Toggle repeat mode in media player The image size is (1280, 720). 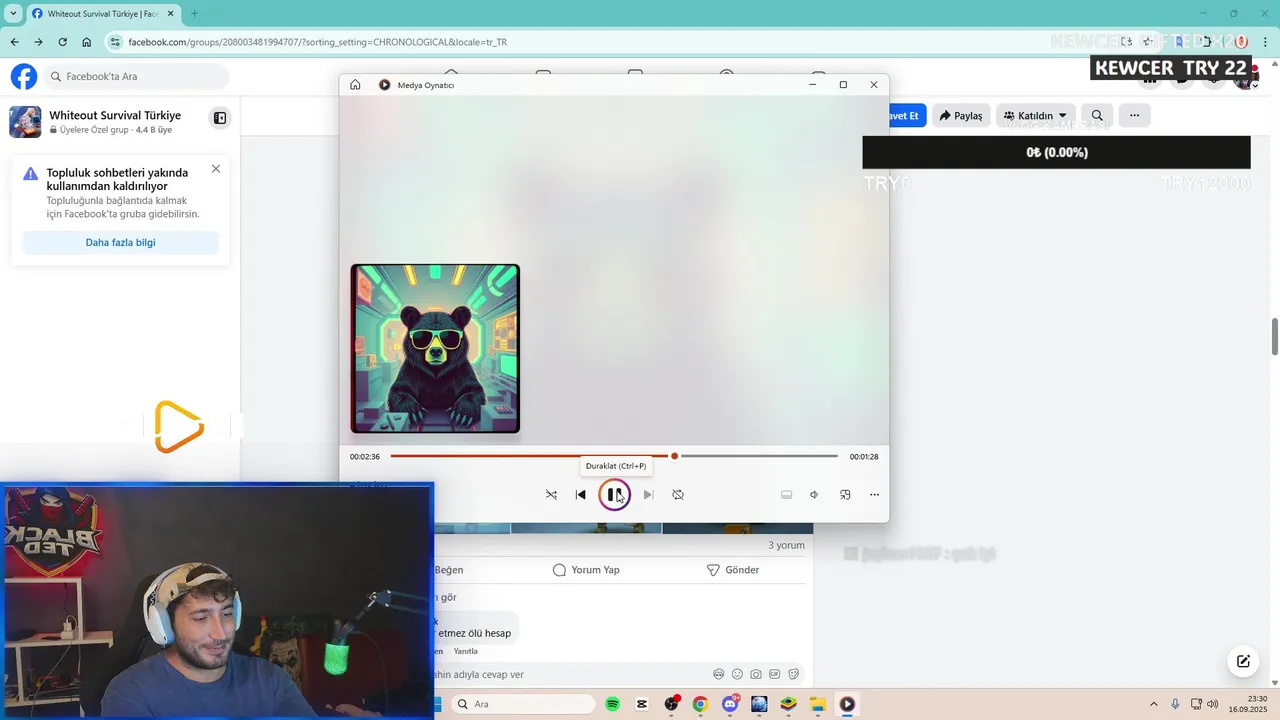click(678, 495)
